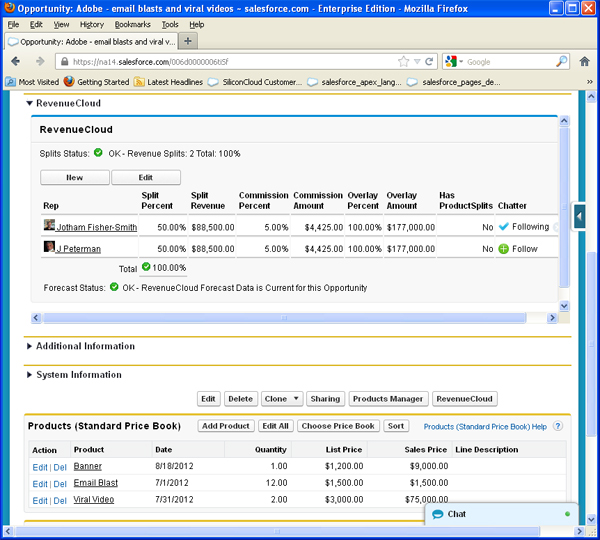Click the Google search magnifier icon

coord(561,61)
